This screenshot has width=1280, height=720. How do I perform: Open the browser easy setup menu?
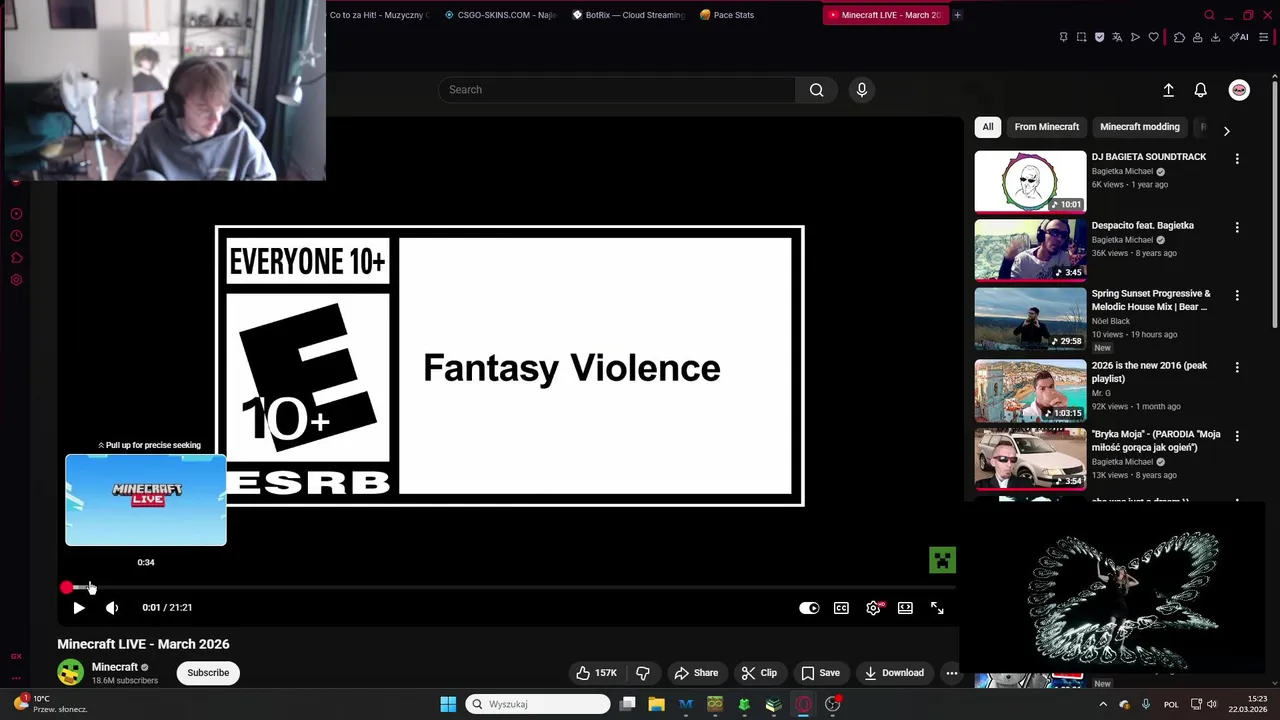click(1263, 37)
